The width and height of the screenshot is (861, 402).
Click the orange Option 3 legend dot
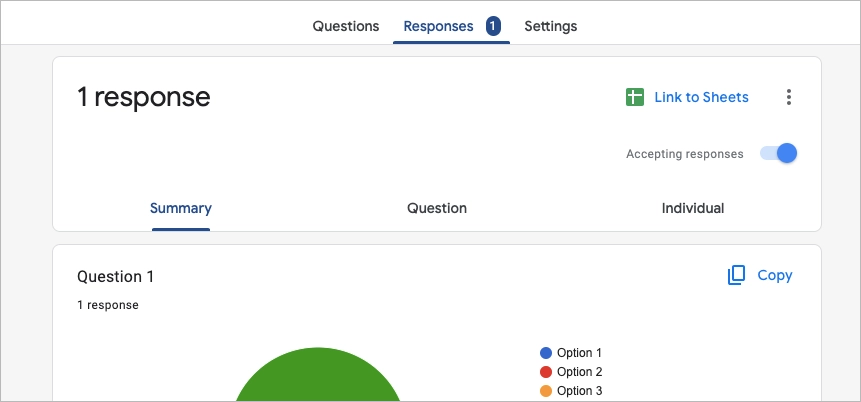546,391
